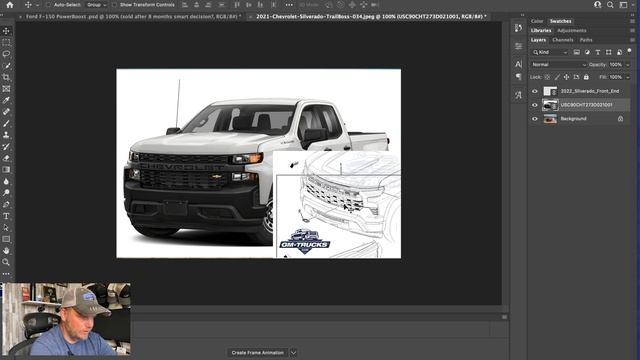The image size is (640, 360).
Task: Filter layers by pixel layers icon
Action: [576, 52]
